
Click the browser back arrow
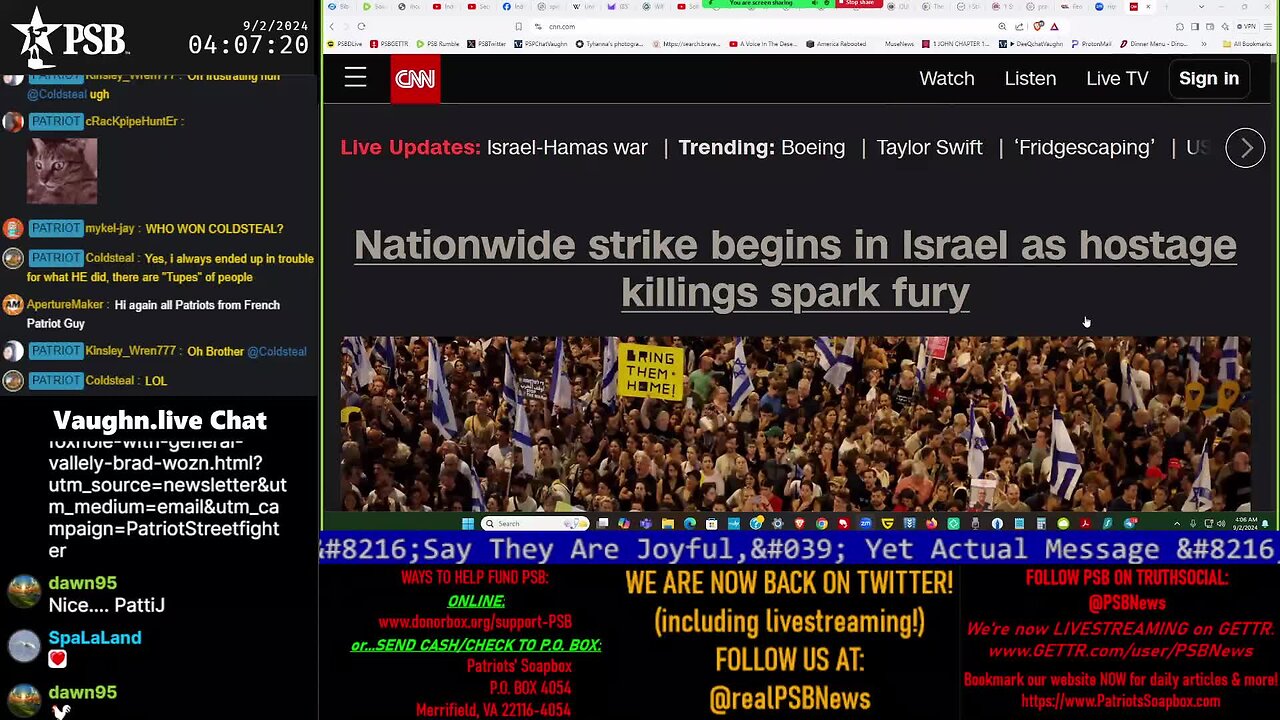[331, 26]
